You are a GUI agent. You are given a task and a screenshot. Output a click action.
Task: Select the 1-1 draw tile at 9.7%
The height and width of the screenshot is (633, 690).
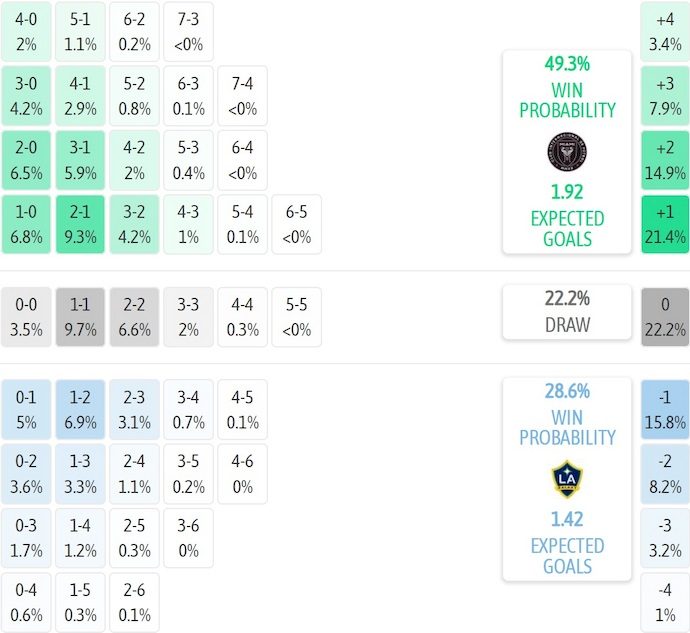click(80, 317)
